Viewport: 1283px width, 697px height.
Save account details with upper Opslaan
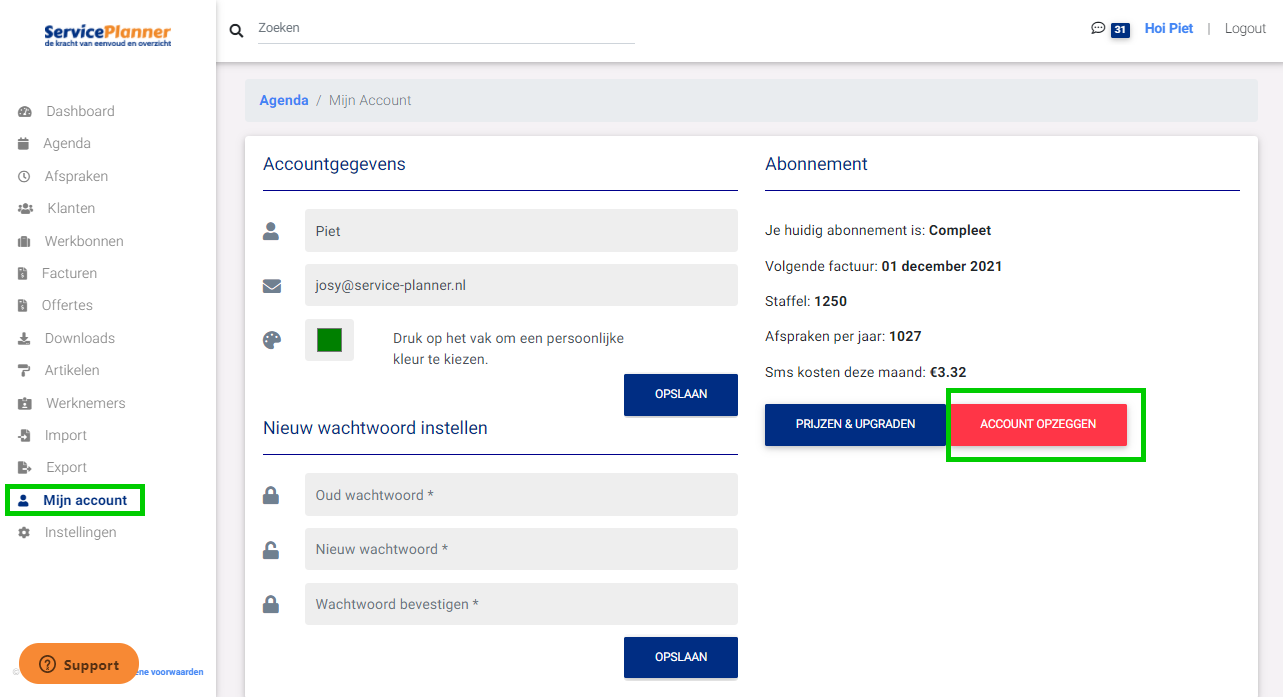[x=681, y=394]
